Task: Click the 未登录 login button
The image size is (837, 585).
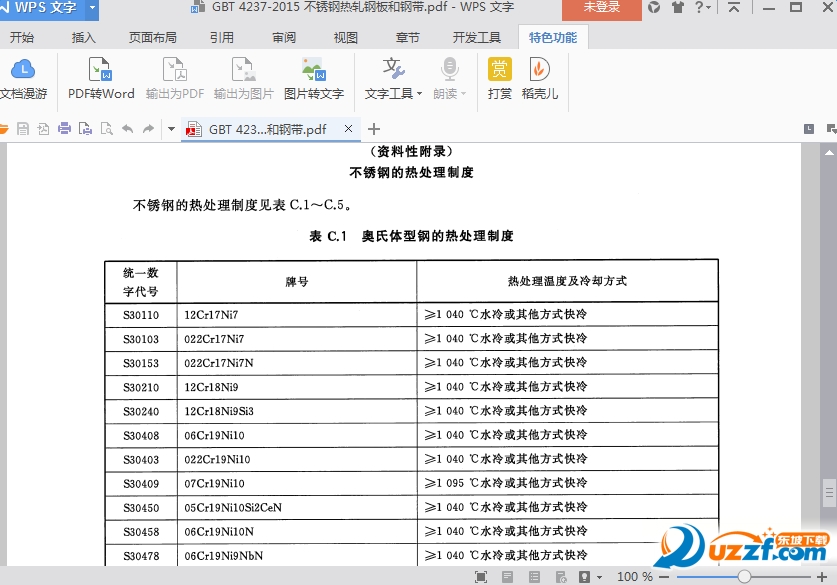Action: click(602, 8)
